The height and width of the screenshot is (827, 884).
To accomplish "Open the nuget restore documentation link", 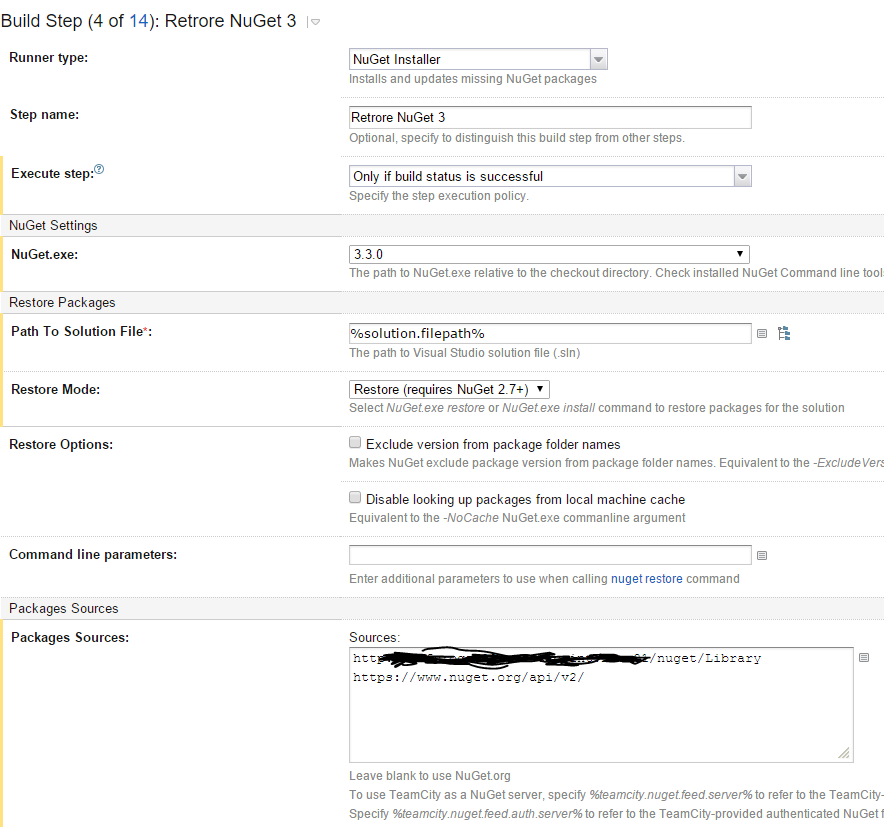I will pyautogui.click(x=647, y=579).
